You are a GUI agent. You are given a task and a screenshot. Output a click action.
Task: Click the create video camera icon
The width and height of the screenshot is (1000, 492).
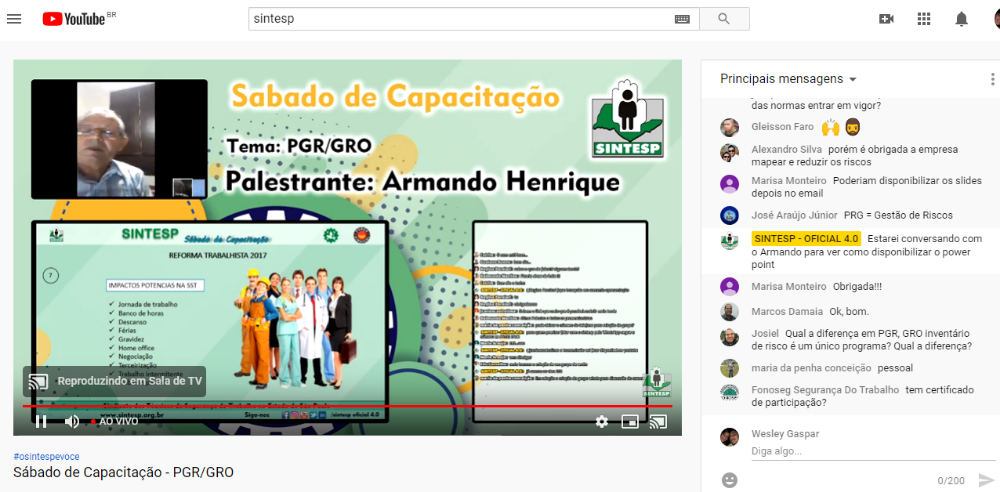click(886, 19)
